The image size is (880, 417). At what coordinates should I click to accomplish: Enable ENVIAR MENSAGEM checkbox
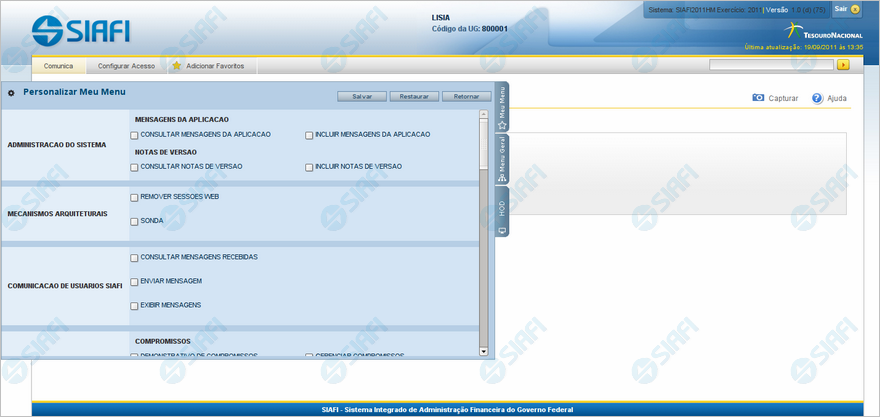point(134,282)
